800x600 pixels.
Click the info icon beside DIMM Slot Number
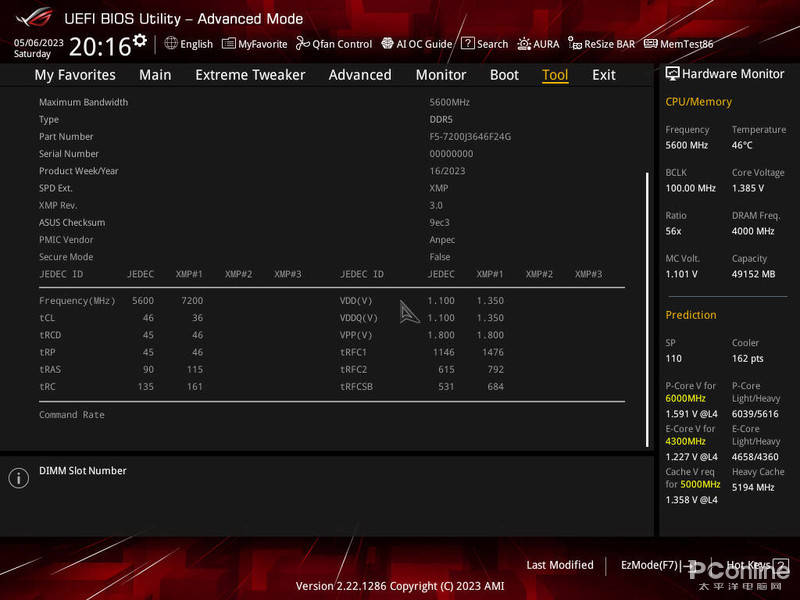coord(19,478)
